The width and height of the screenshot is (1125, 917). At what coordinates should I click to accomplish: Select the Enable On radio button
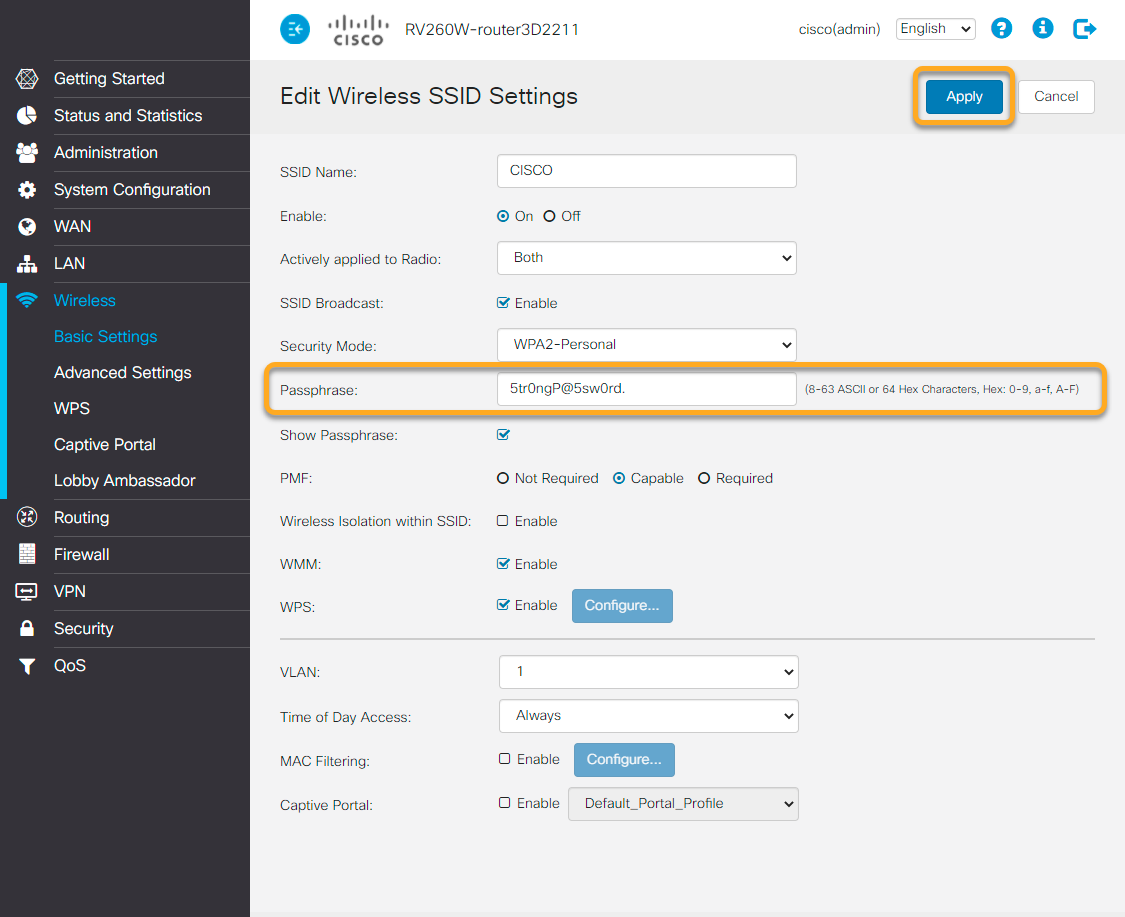503,216
